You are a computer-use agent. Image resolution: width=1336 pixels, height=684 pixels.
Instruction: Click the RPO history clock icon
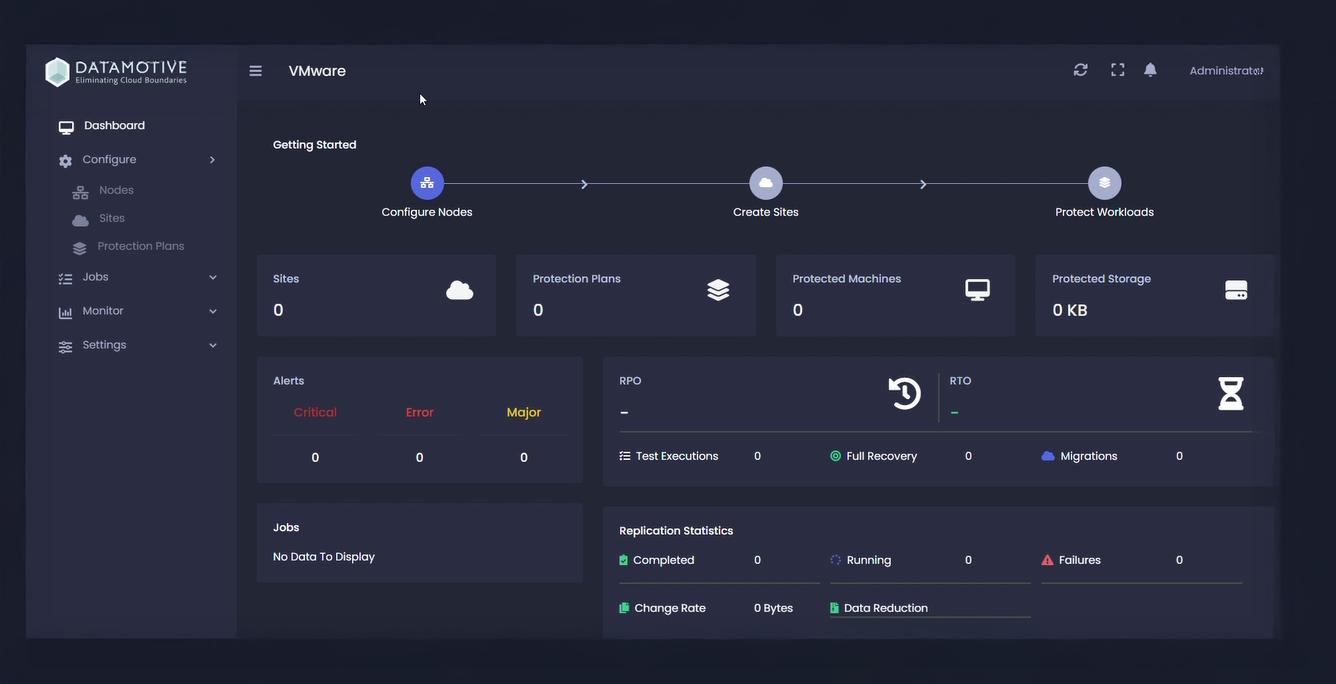point(903,393)
